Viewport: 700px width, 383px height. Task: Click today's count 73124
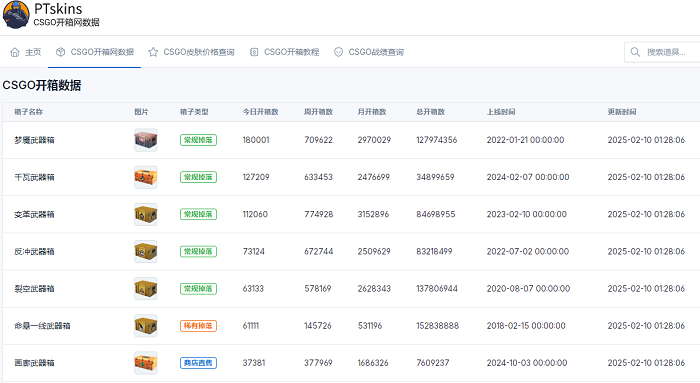[254, 251]
